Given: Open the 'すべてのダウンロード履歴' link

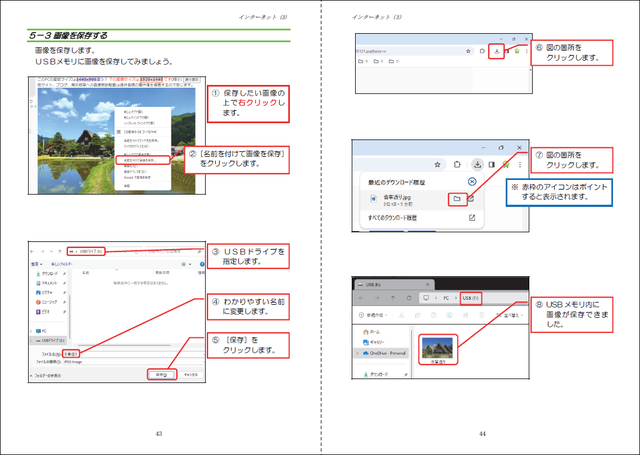Looking at the screenshot, I should 392,218.
